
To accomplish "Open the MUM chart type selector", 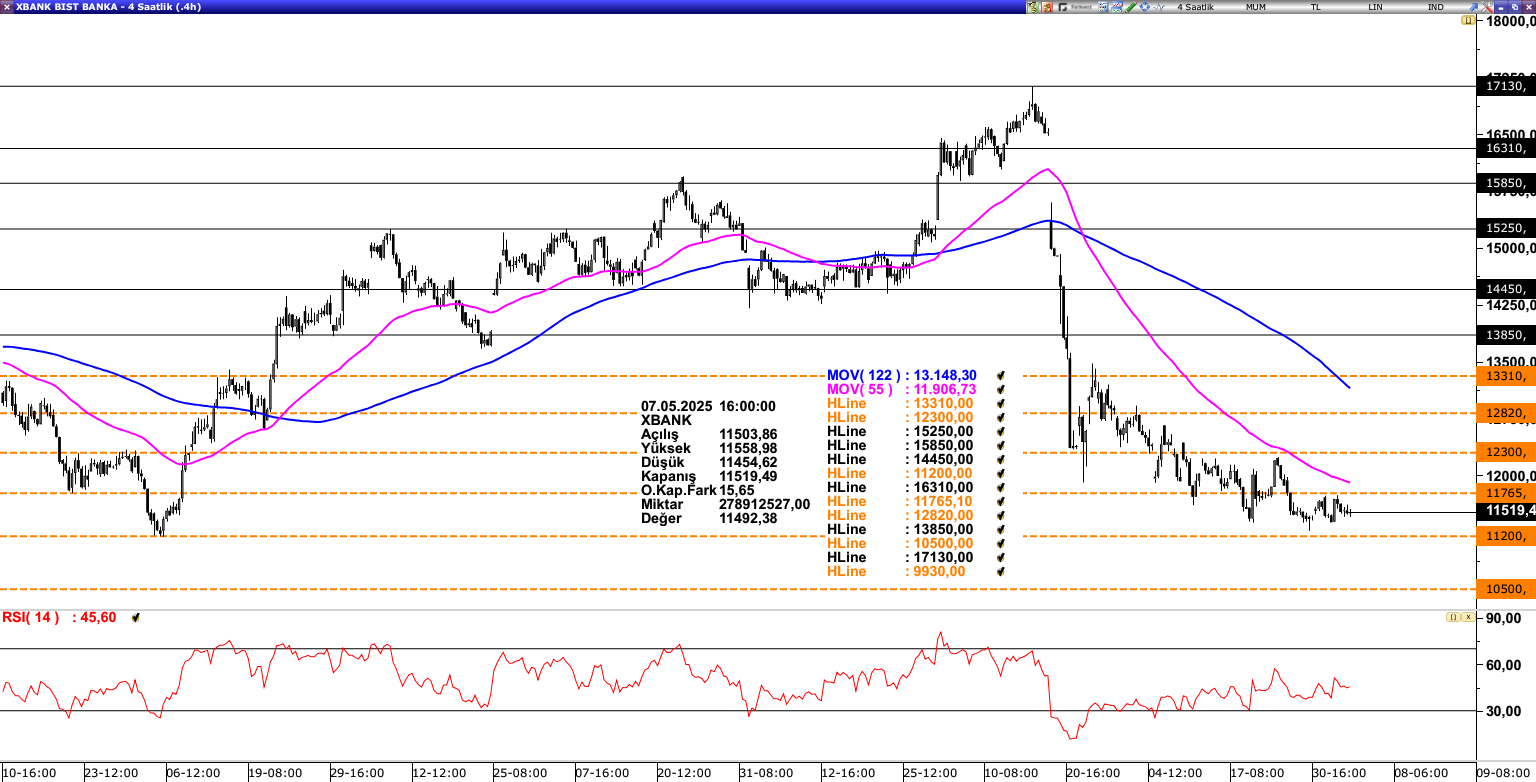I will click(1255, 7).
